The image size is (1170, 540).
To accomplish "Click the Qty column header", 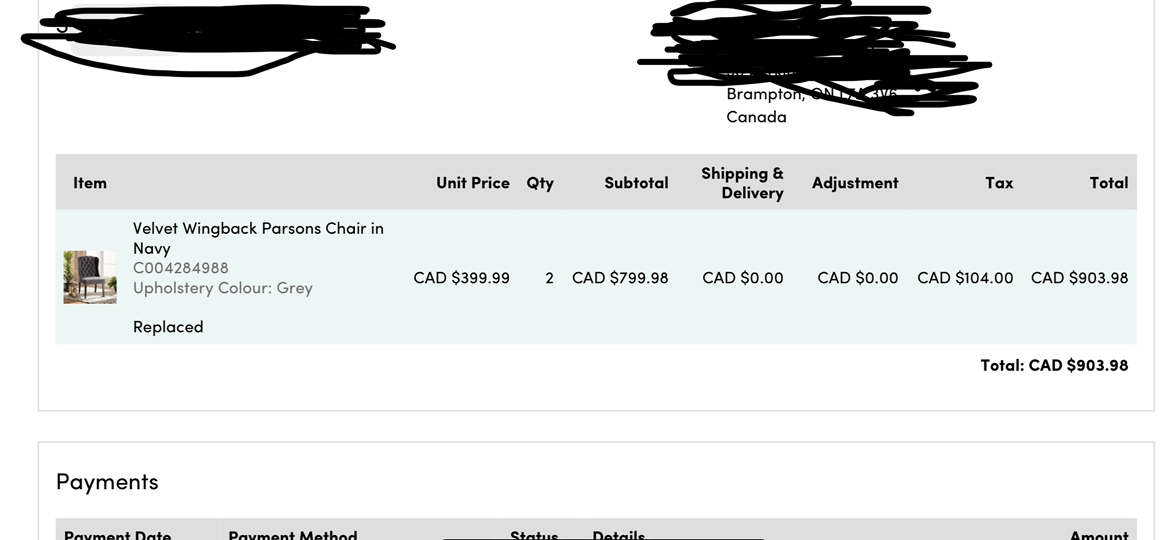I will (540, 183).
